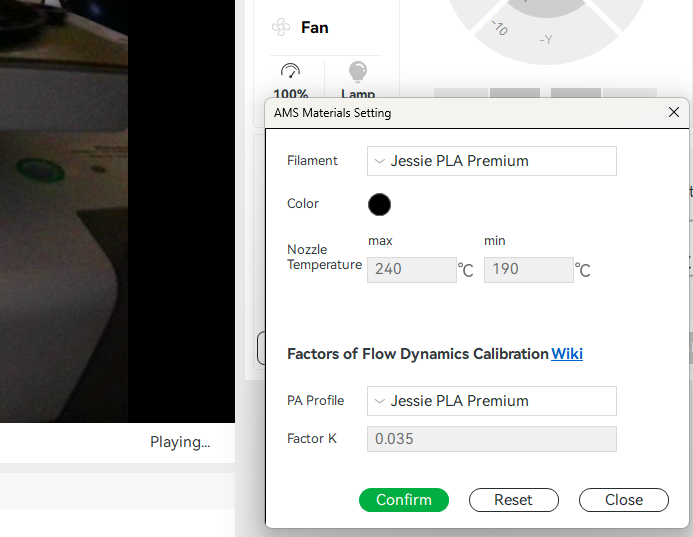This screenshot has width=693, height=537.
Task: Open the 100% print speed gauge icon
Action: (x=290, y=71)
